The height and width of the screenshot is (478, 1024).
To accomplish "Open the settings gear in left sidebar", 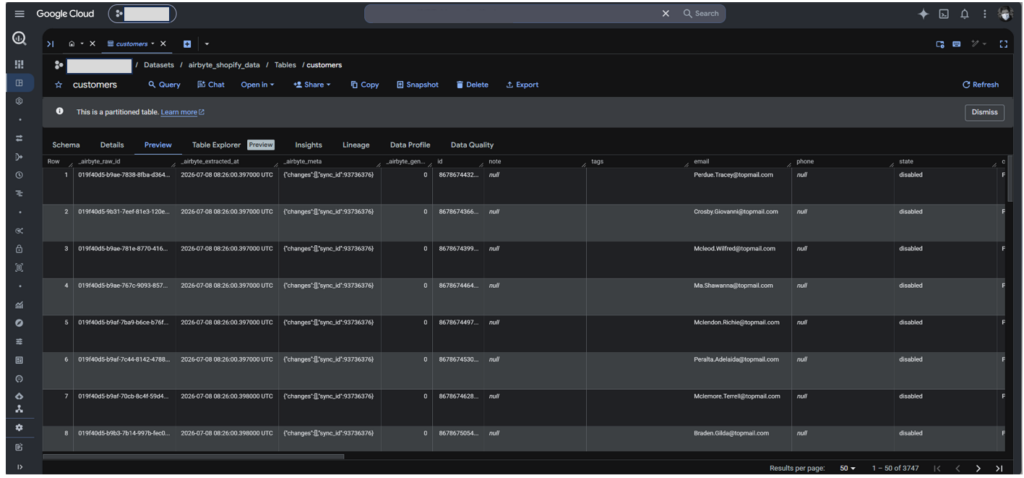I will tap(19, 427).
